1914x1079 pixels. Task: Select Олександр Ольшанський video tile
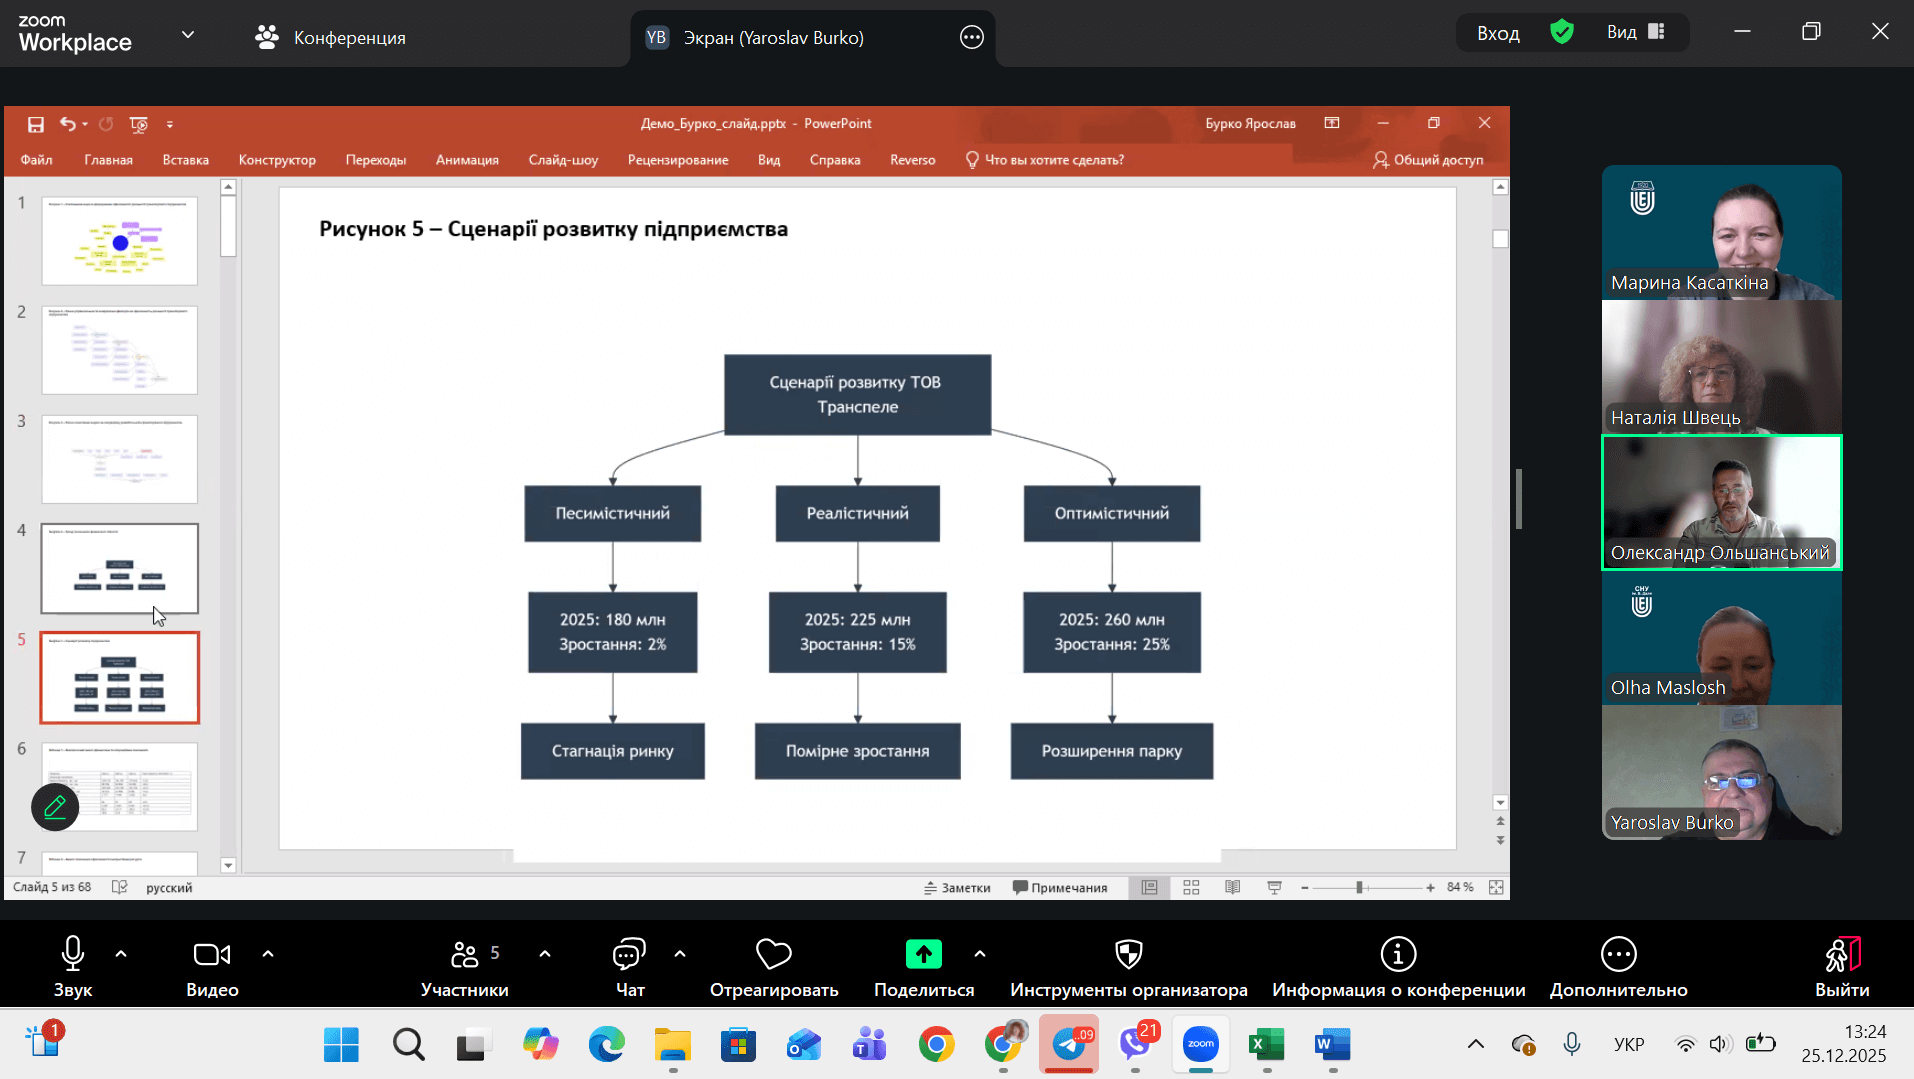coord(1721,502)
